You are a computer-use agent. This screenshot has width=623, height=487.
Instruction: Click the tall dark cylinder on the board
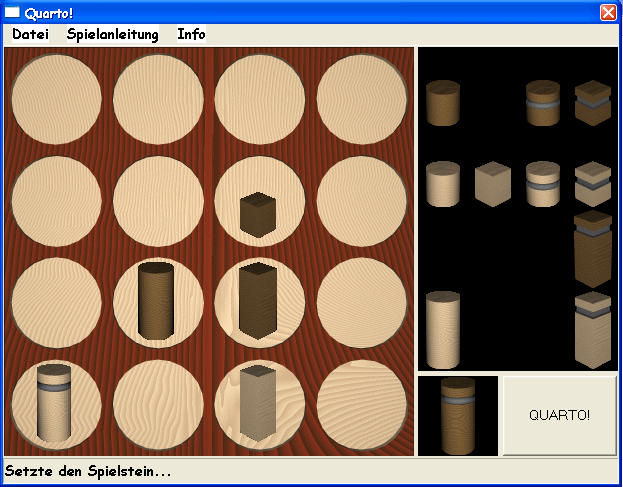(156, 301)
